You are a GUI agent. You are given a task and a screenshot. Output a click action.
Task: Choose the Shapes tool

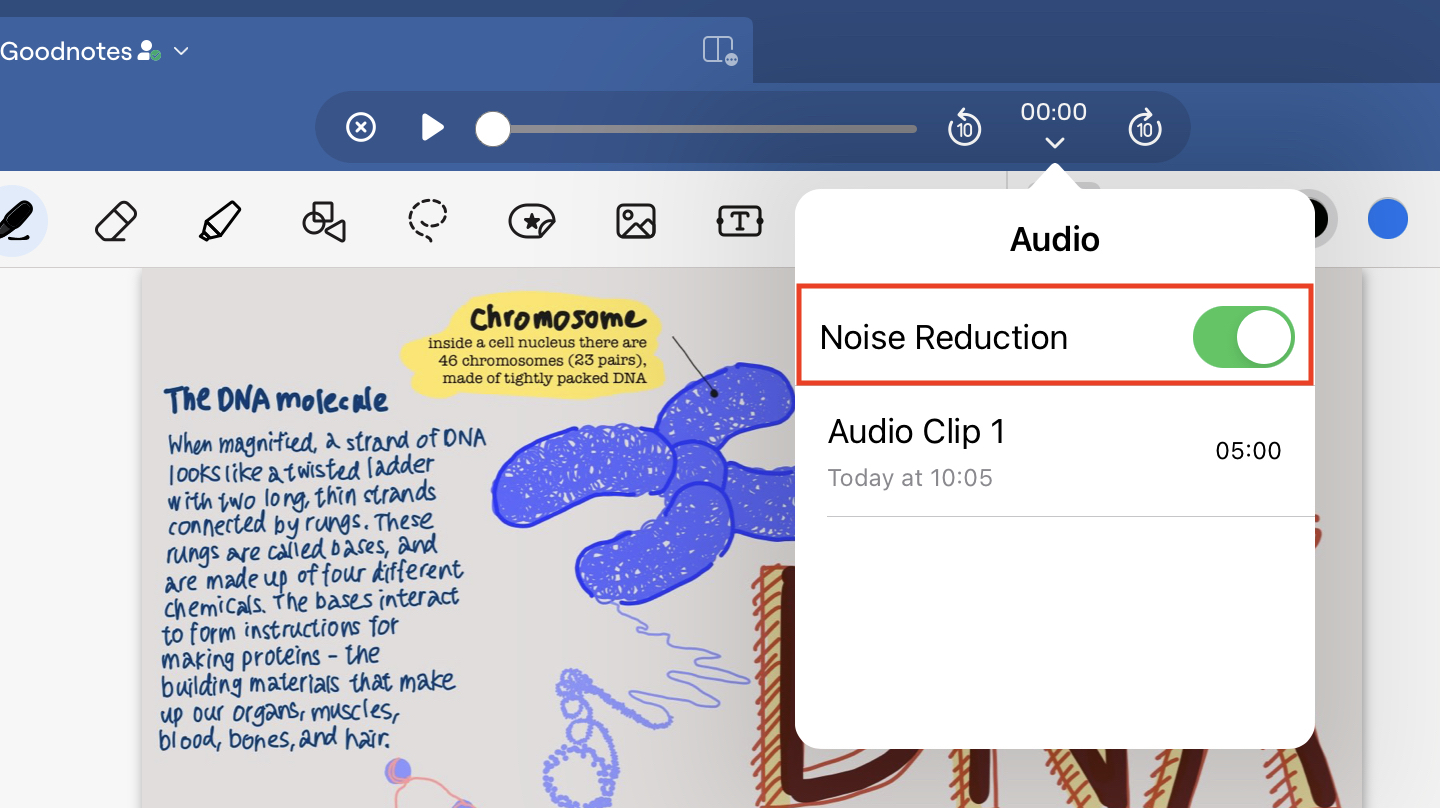pyautogui.click(x=323, y=221)
